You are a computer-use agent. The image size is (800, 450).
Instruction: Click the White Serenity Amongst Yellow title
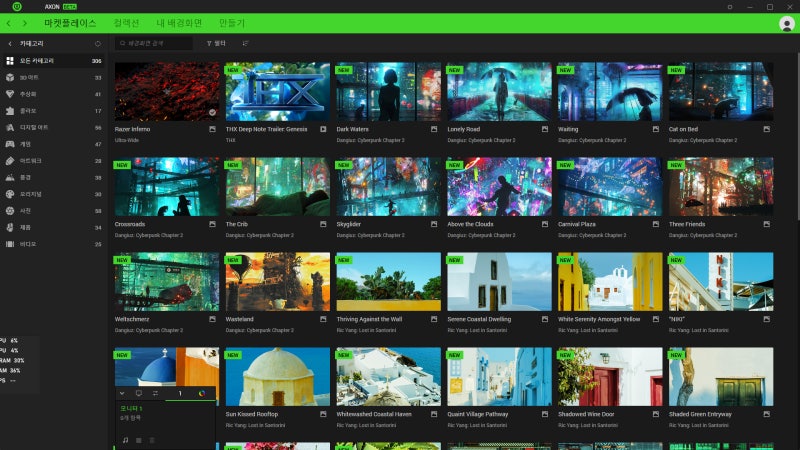coord(599,319)
